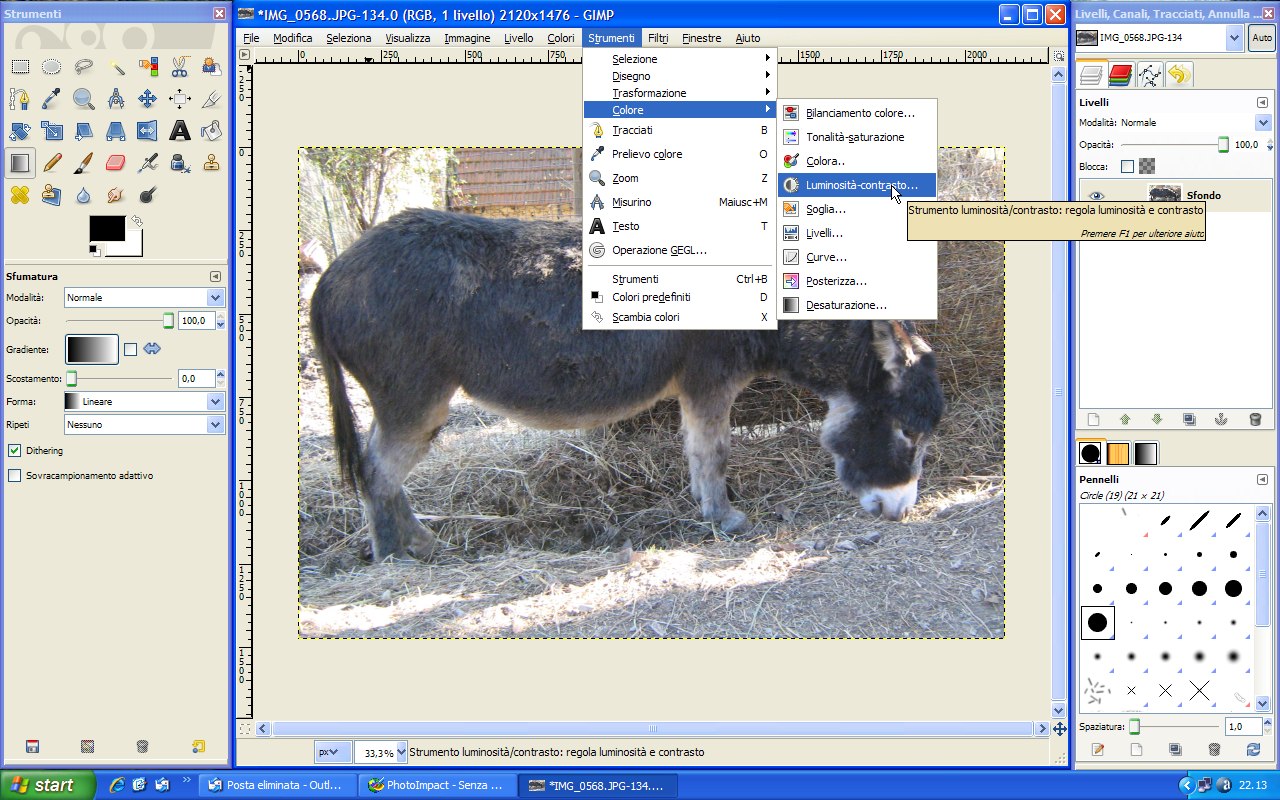Click Luminosità-contrasto in the Colore submenu
Screen dimensions: 1280x800
[x=860, y=185]
